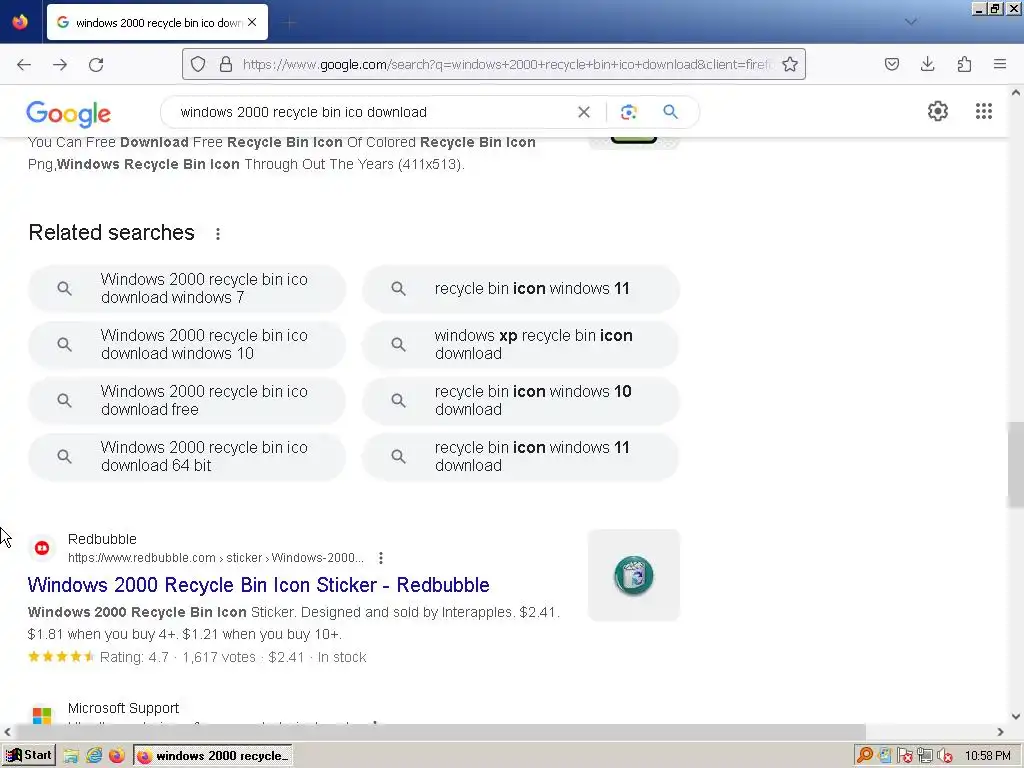1024x768 pixels.
Task: Go to Google homepage via logo
Action: coord(69,114)
